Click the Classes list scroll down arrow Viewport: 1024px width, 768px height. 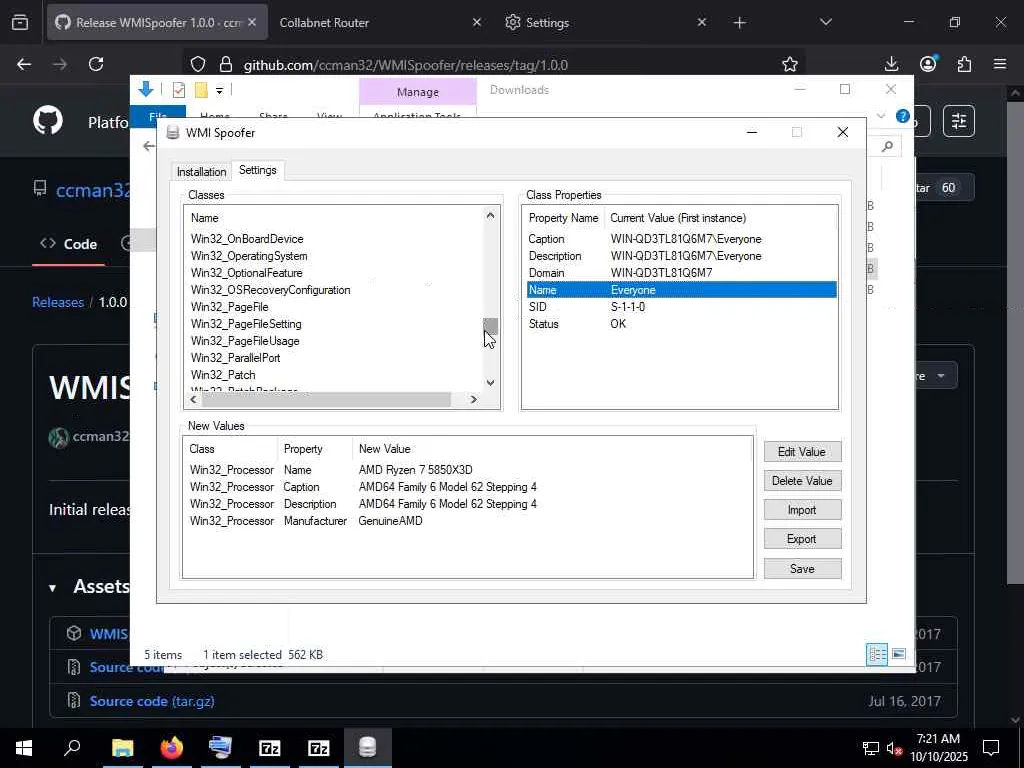click(x=490, y=383)
